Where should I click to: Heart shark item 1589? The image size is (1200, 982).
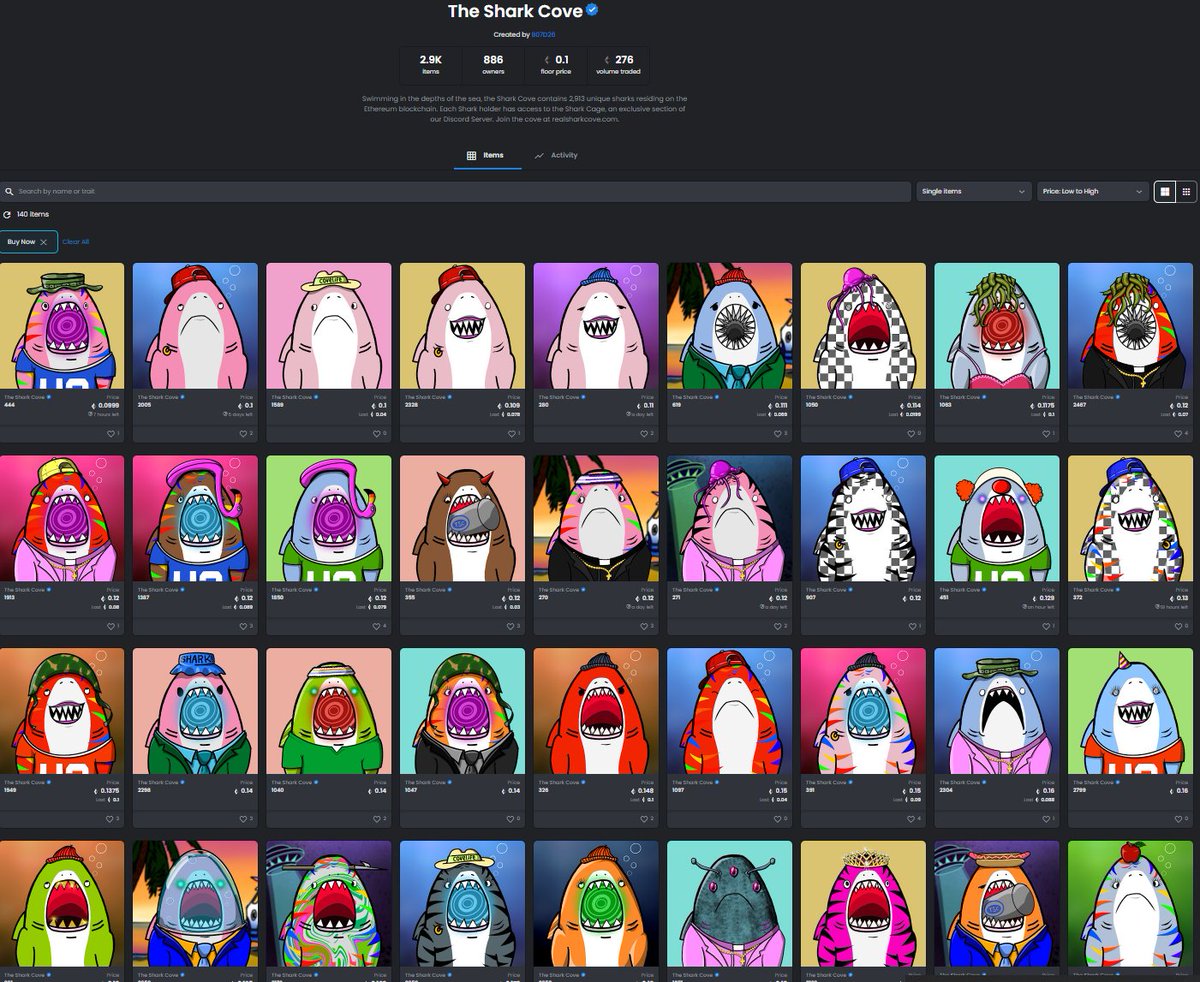375,433
